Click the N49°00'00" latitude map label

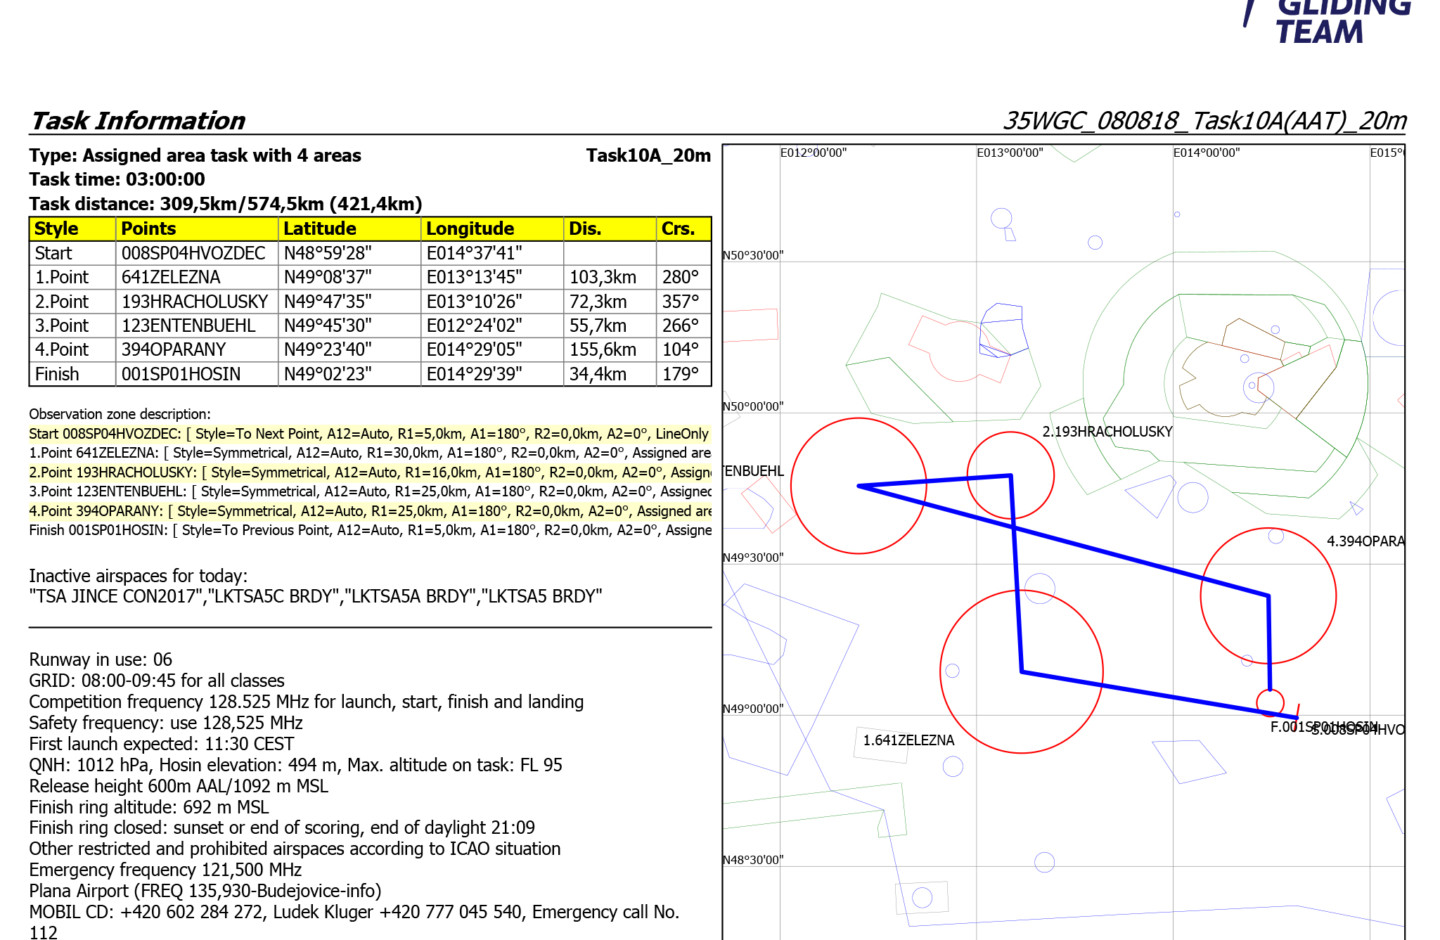click(753, 709)
